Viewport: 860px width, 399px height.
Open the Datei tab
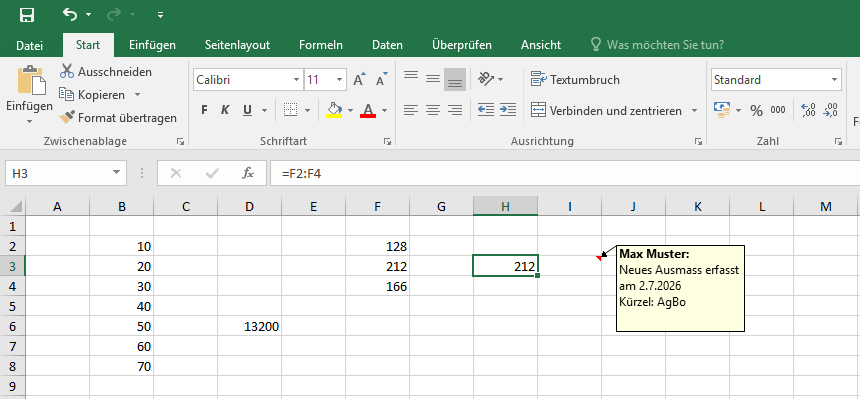click(30, 45)
